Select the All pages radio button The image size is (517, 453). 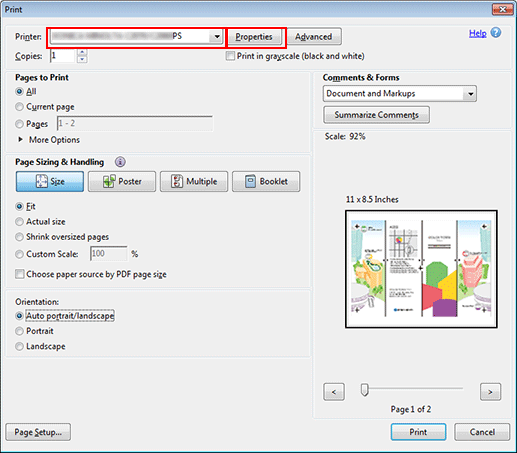point(20,91)
